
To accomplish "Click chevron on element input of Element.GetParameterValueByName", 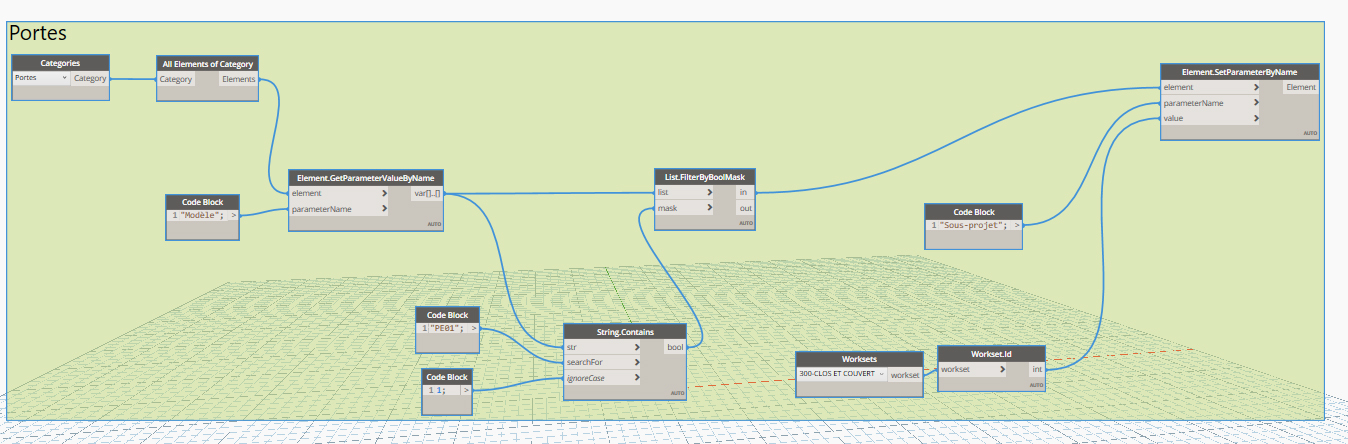I will pyautogui.click(x=384, y=193).
